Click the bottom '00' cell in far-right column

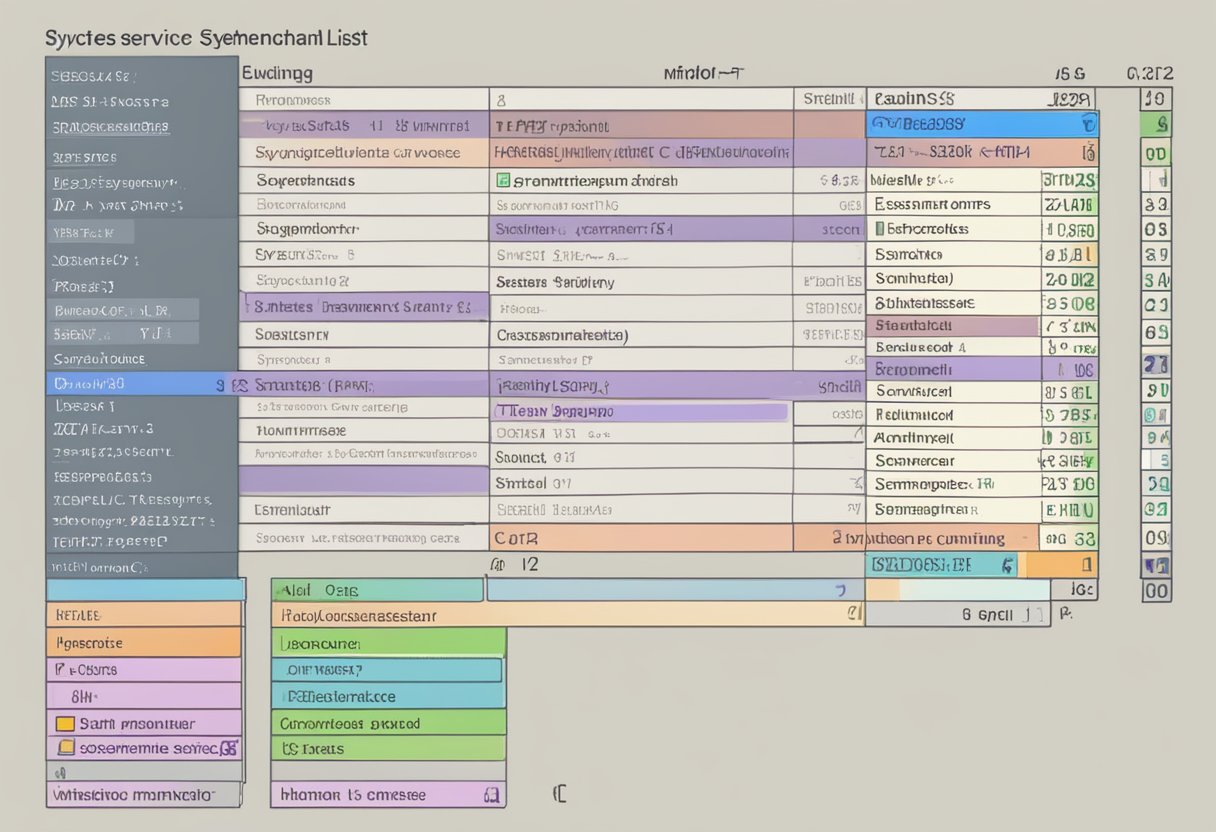click(1156, 590)
